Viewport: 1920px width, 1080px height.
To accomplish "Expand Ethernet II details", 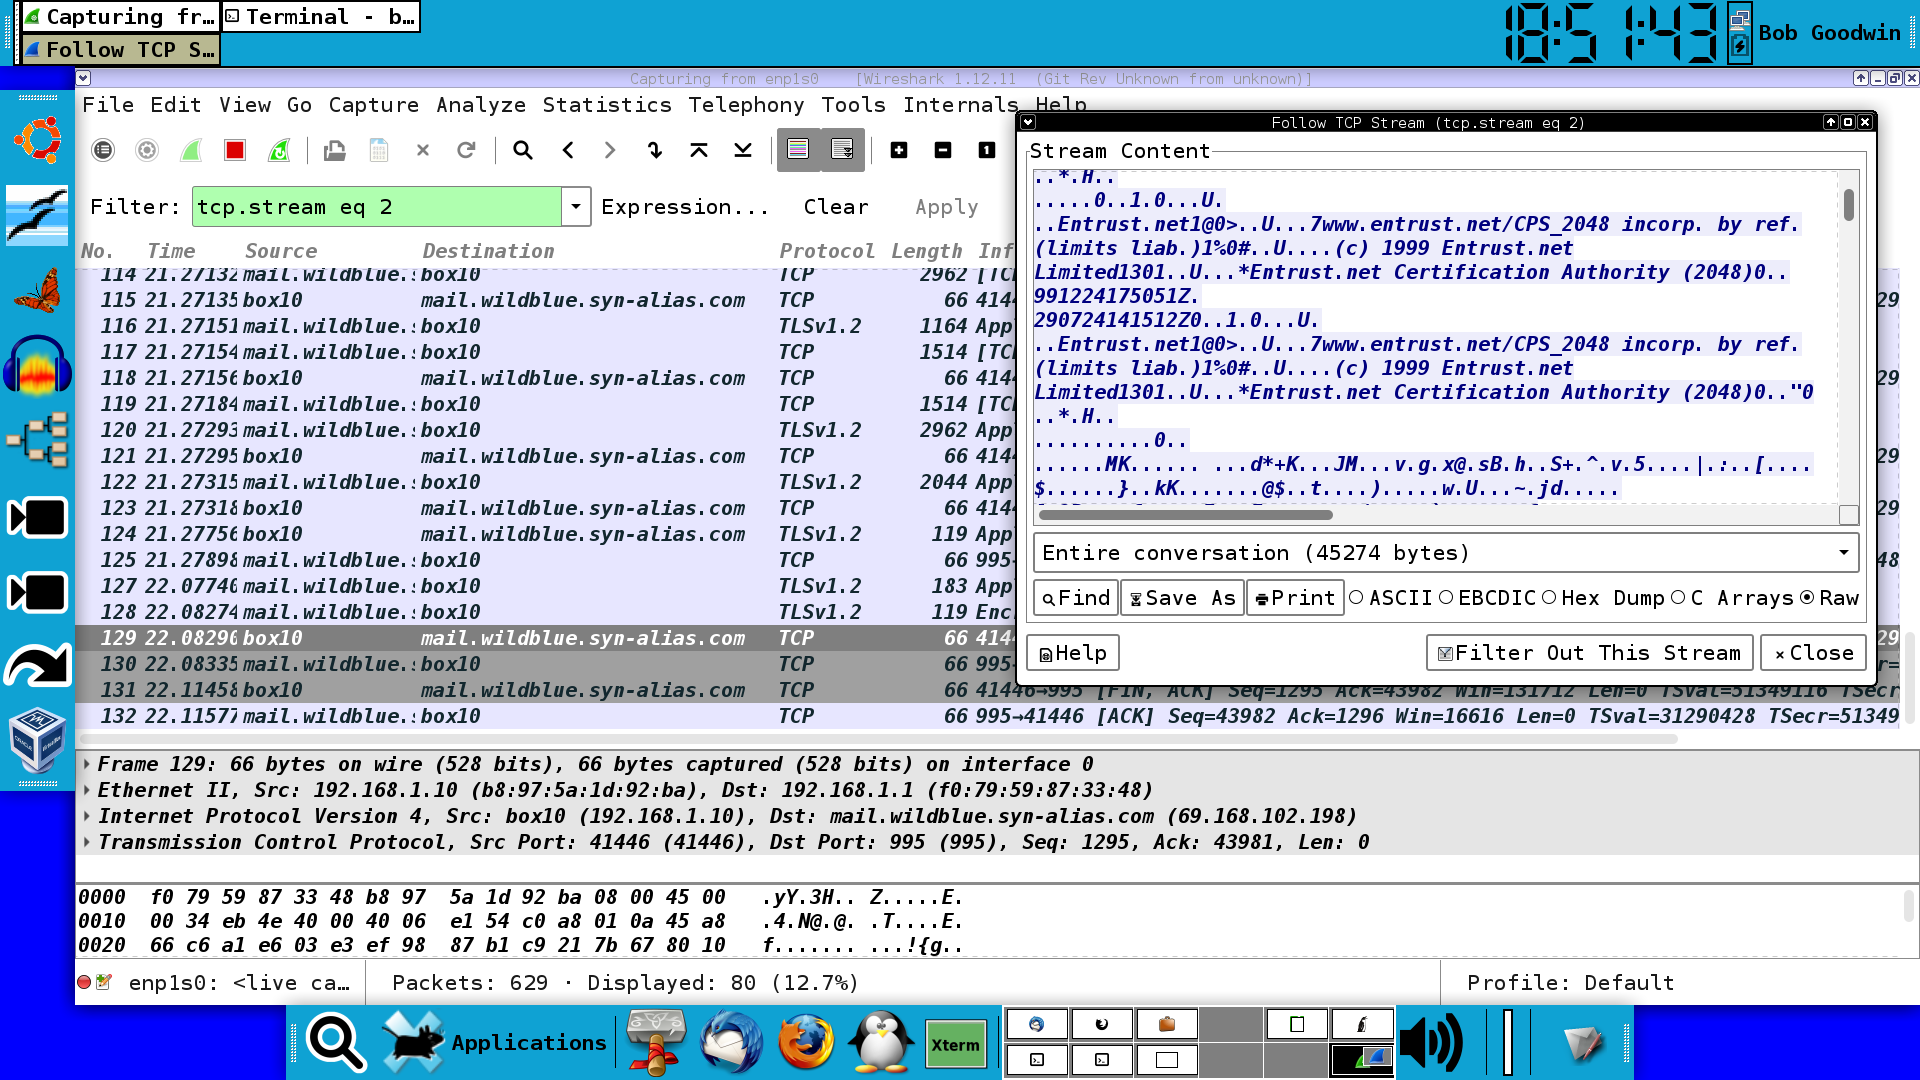I will click(x=87, y=790).
